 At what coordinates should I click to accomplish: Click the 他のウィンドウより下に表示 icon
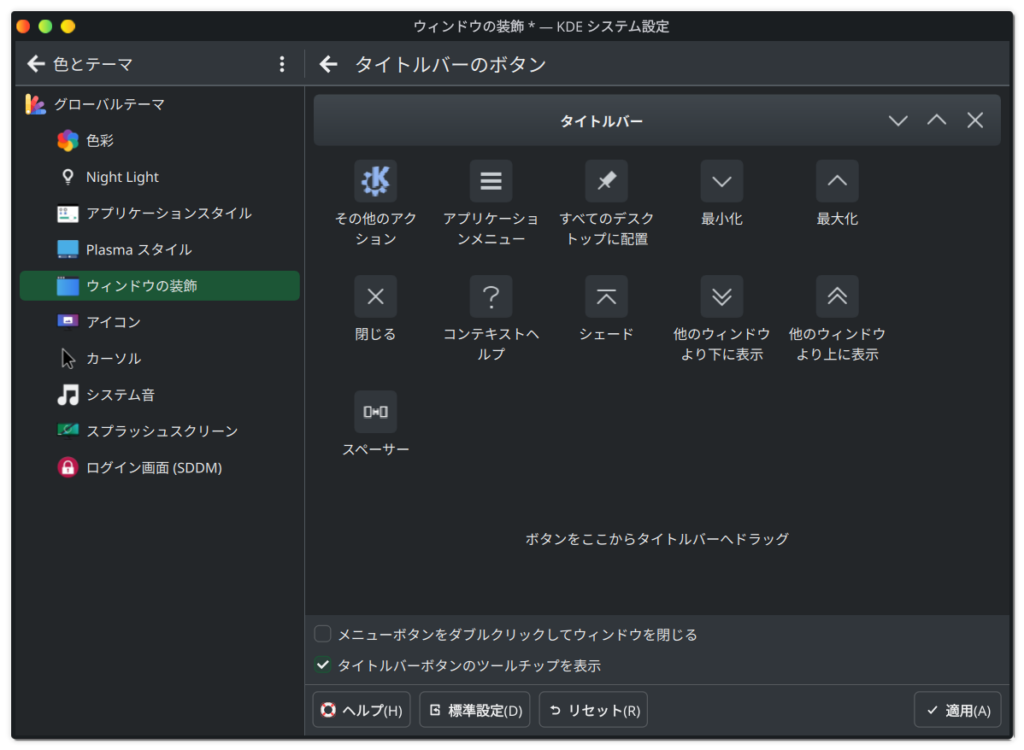(x=722, y=296)
